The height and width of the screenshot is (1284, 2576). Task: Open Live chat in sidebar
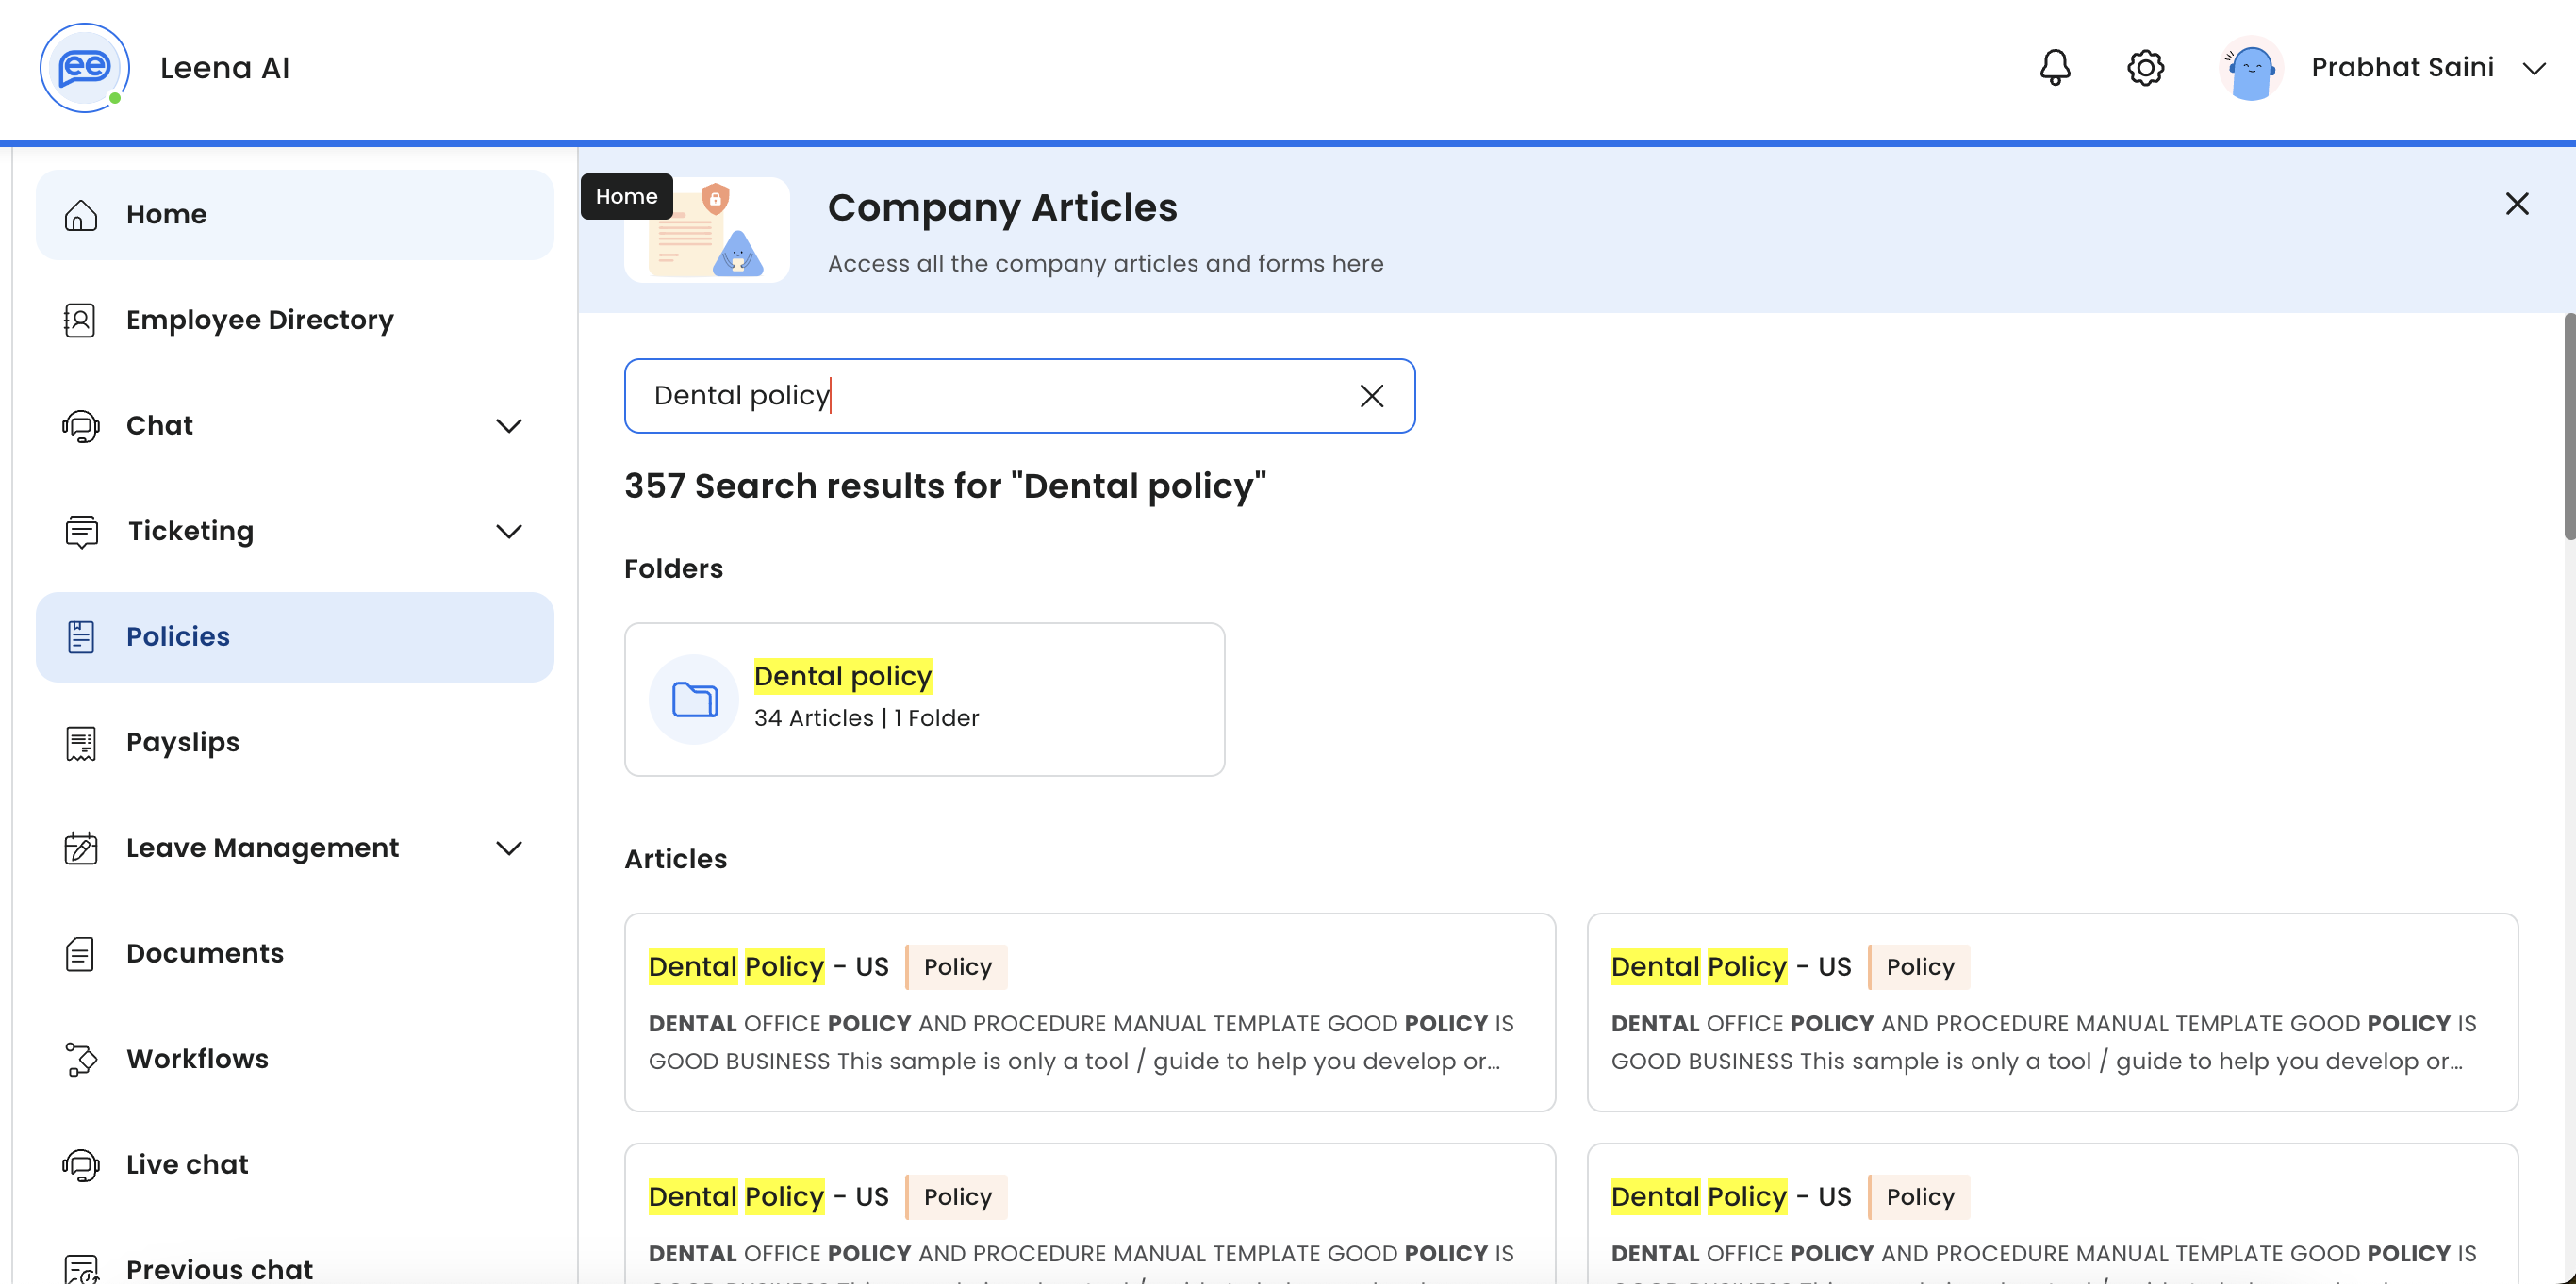coord(187,1164)
